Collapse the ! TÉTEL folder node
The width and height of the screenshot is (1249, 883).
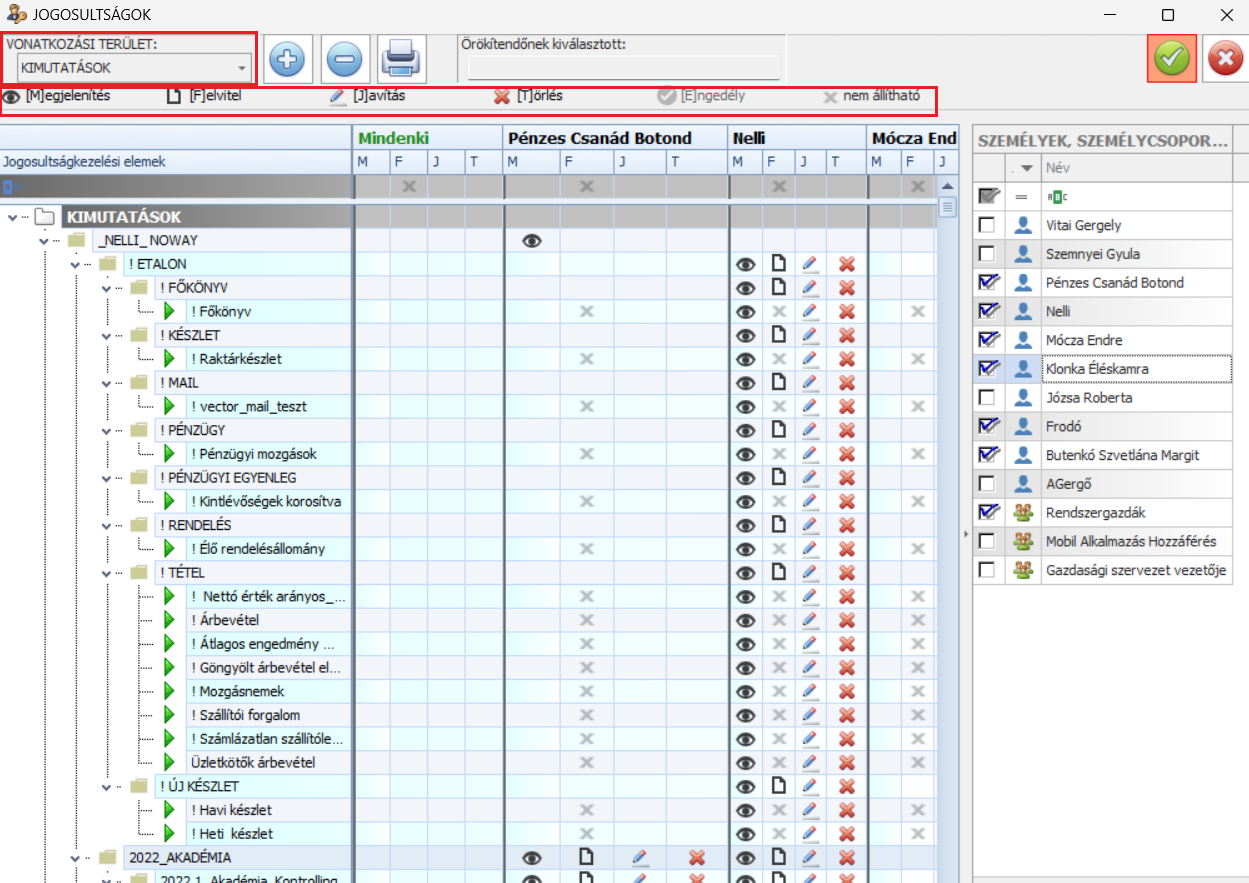coord(109,573)
